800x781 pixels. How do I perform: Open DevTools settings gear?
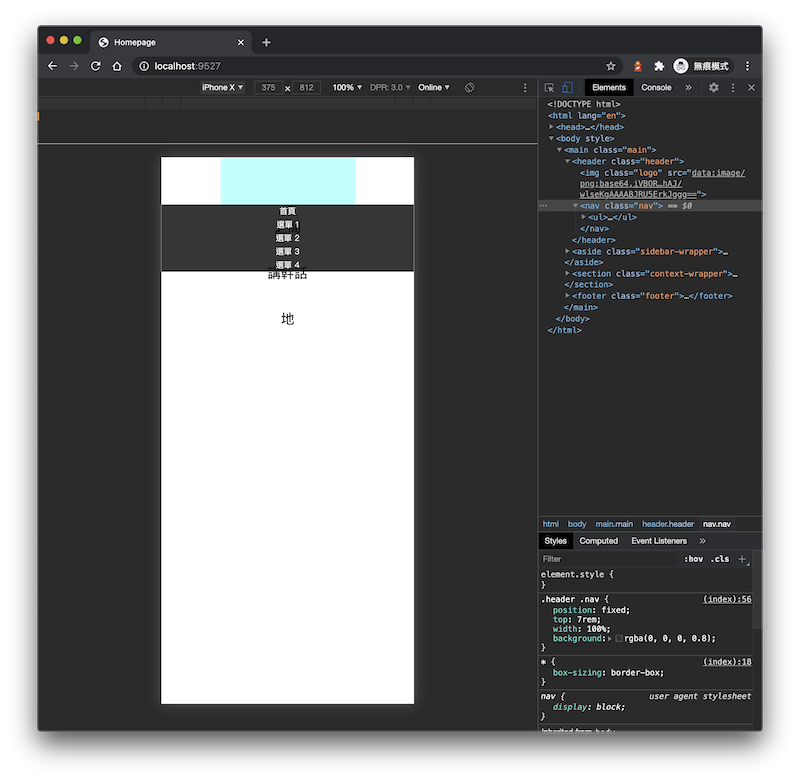[714, 88]
